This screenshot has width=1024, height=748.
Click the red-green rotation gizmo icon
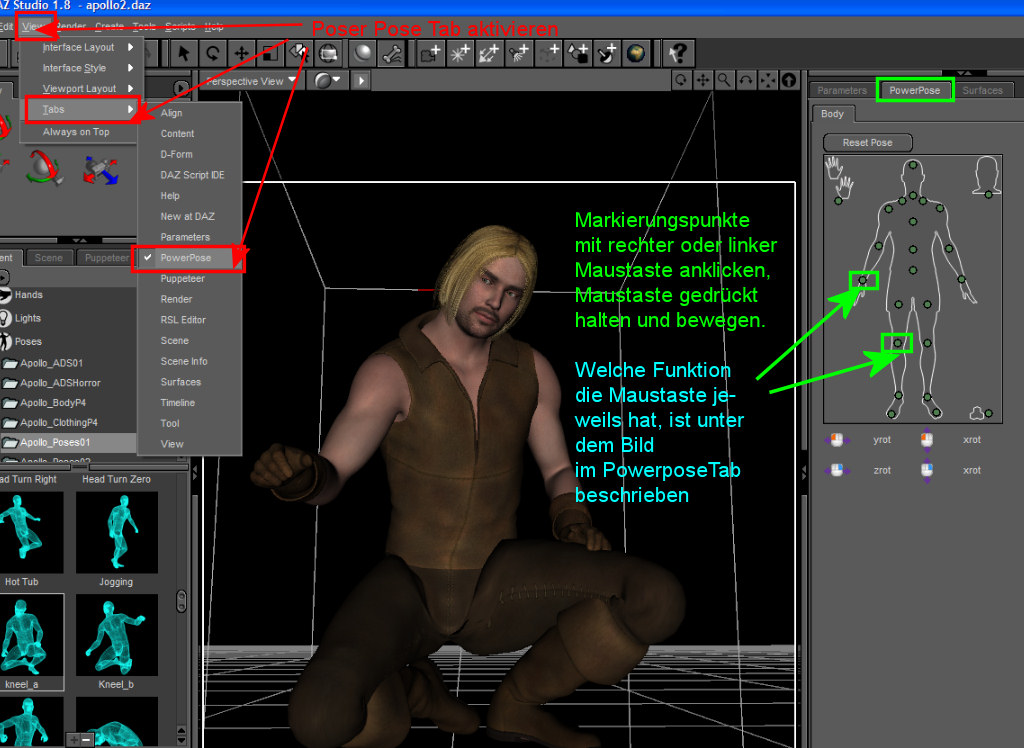[x=44, y=168]
